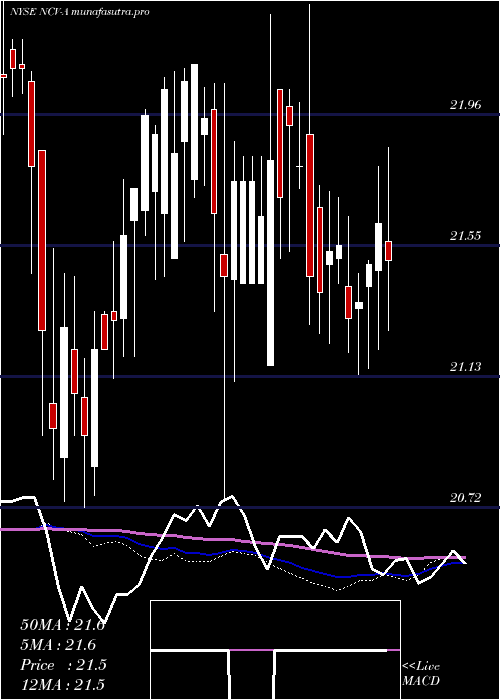Image resolution: width=500 pixels, height=700 pixels.
Task: Click the <<Live MACD label
Action: click(421, 673)
